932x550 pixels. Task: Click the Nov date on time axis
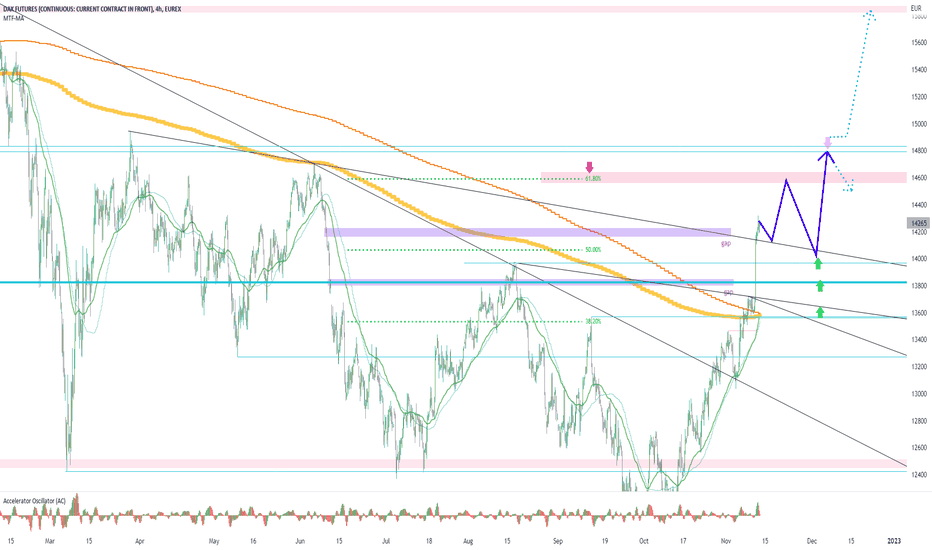726,541
